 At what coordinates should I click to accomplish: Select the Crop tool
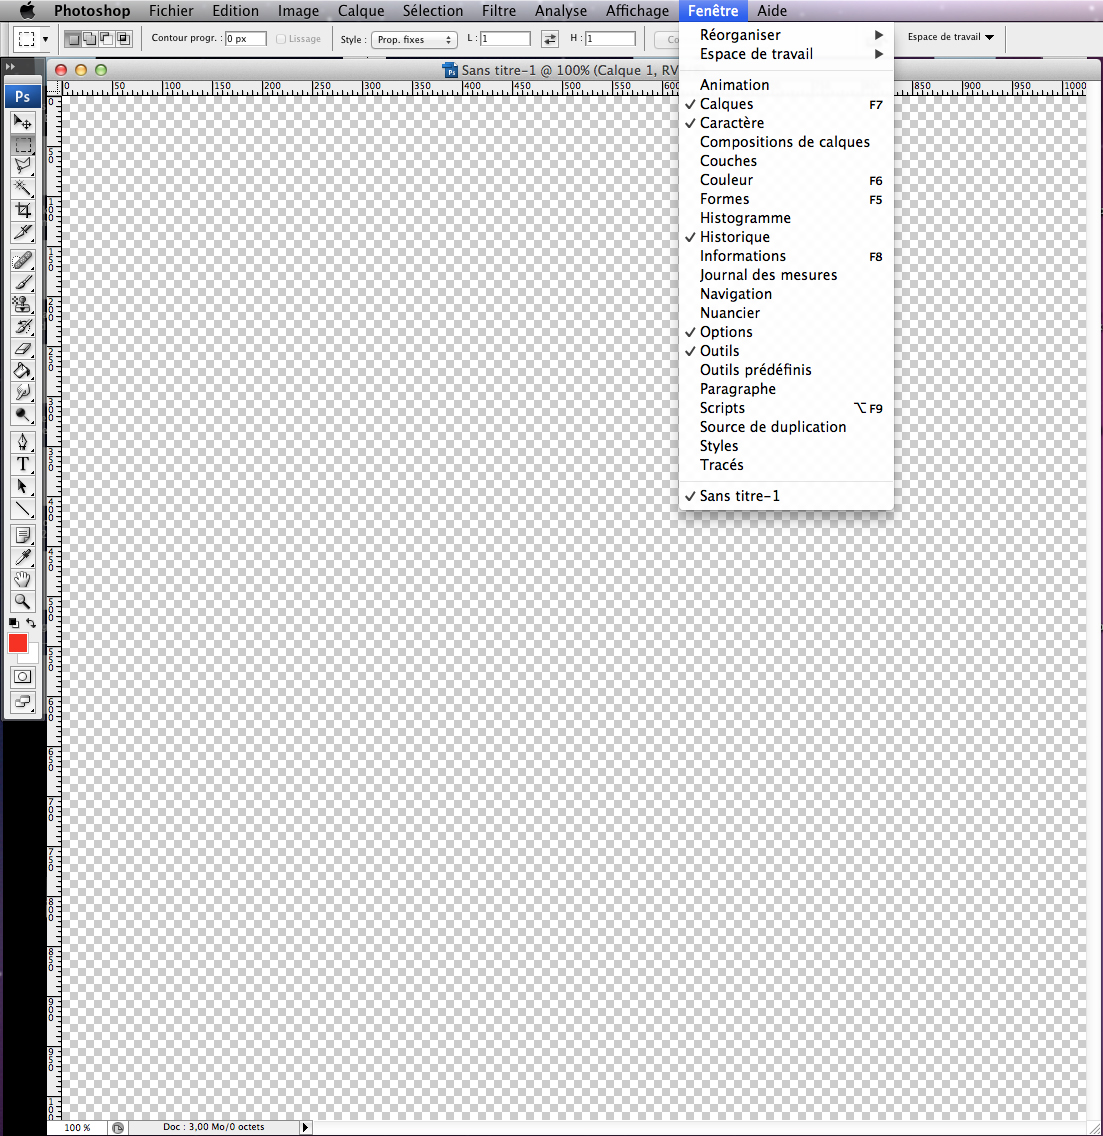[x=22, y=210]
